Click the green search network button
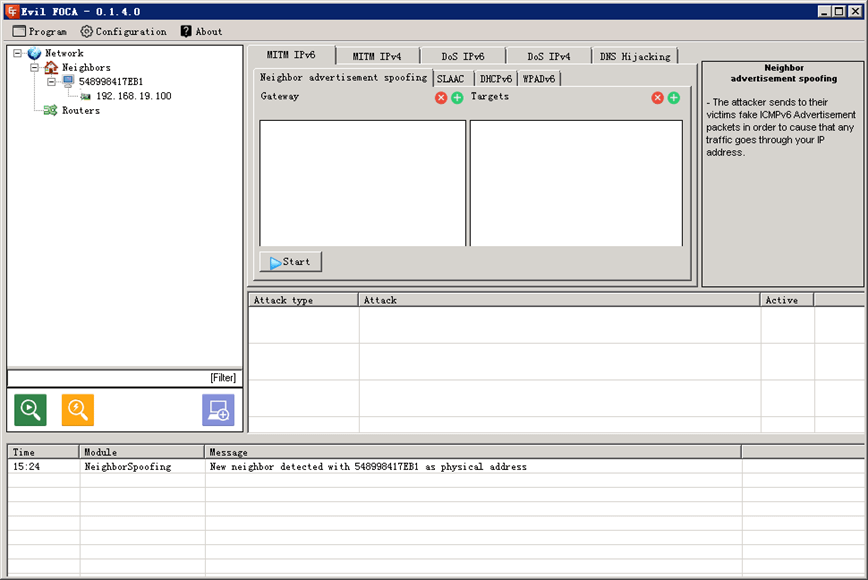Screen dimensions: 868x580 click(30, 410)
